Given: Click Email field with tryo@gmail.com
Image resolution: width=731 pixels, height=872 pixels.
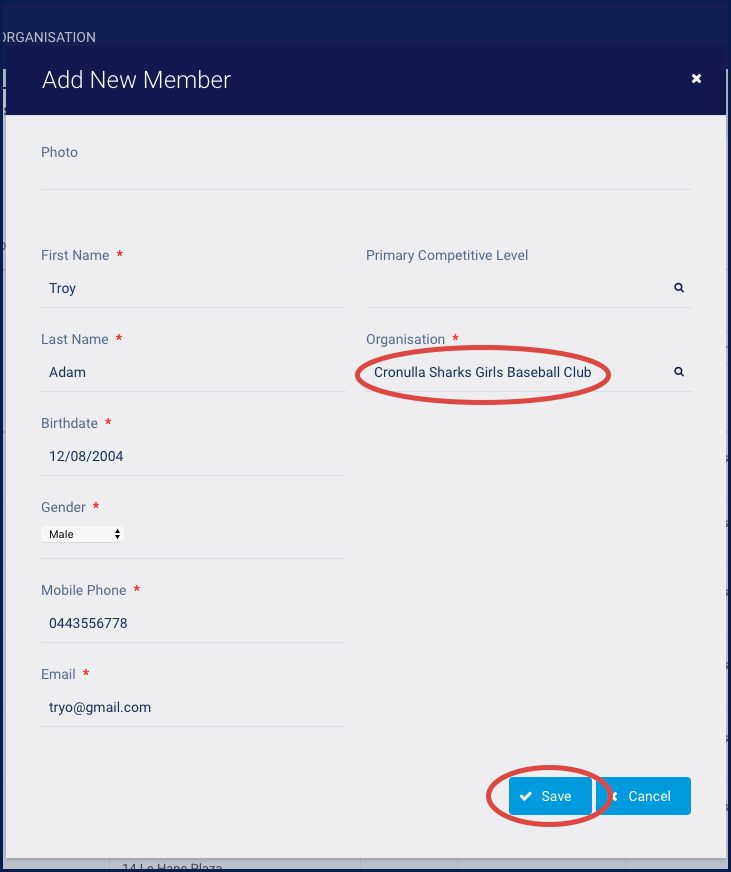Looking at the screenshot, I should tap(192, 707).
